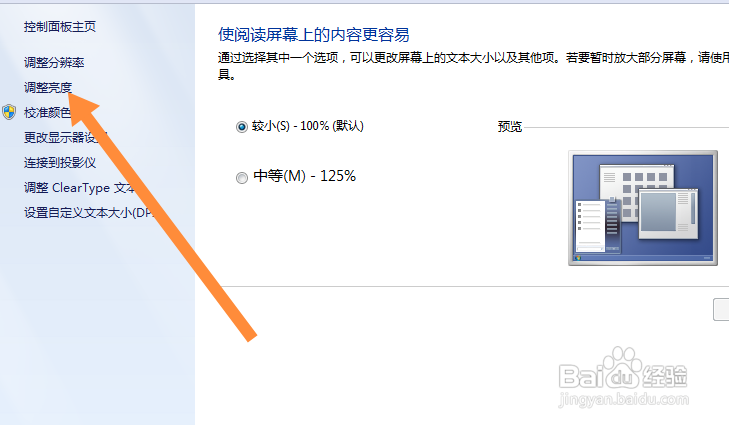Screen dimensions: 729x425
Task: Click the 较小(S) - 100% (默认) label text
Action: coord(308,126)
